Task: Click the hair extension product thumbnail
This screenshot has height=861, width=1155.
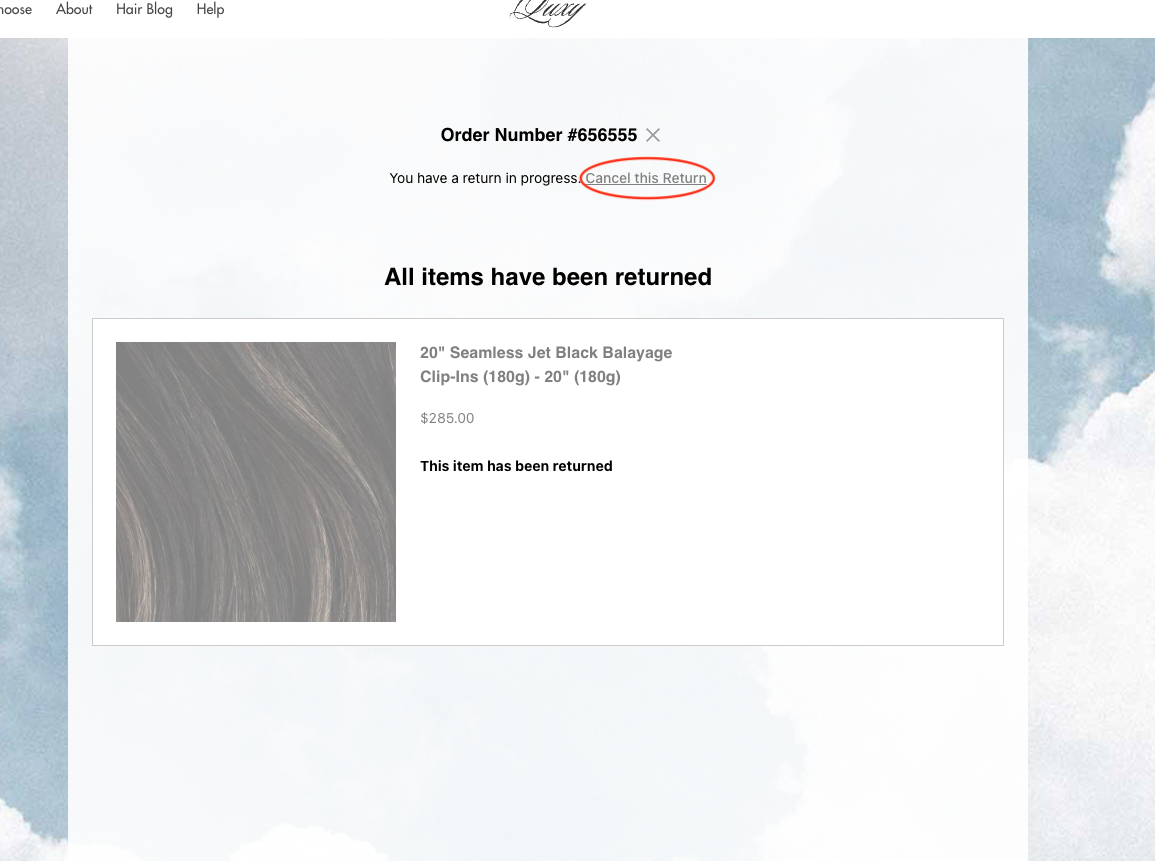Action: pos(256,481)
